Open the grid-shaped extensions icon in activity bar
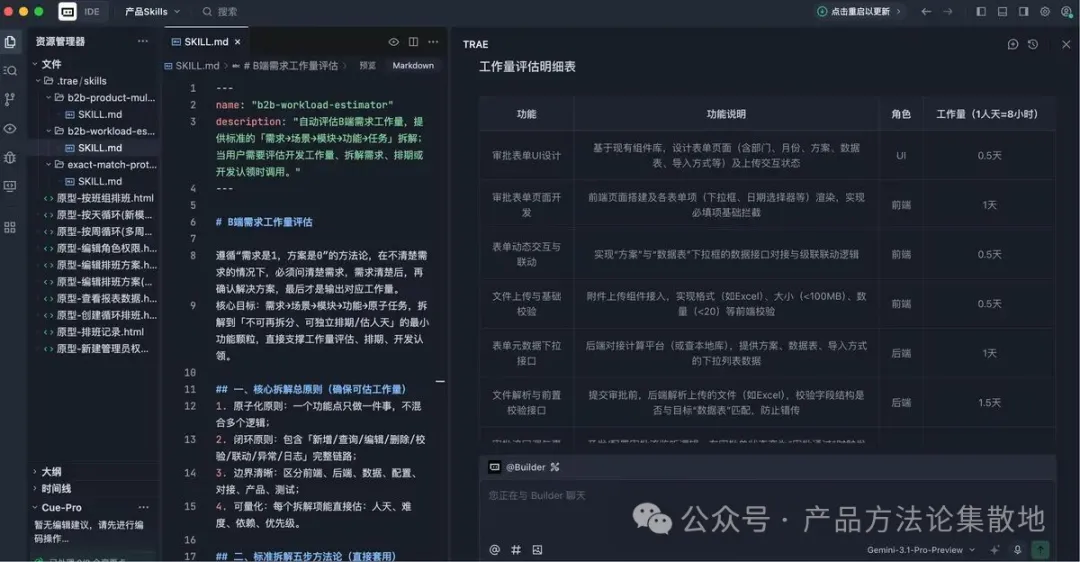Screen dimensions: 1080x562 click(x=10, y=227)
